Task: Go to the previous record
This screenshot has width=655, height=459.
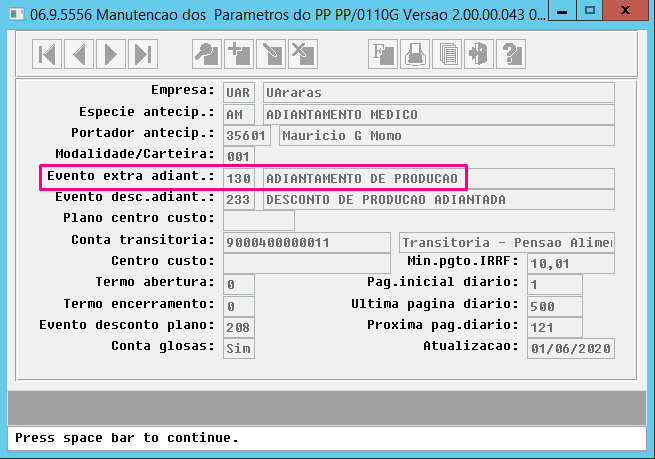Action: pyautogui.click(x=79, y=54)
